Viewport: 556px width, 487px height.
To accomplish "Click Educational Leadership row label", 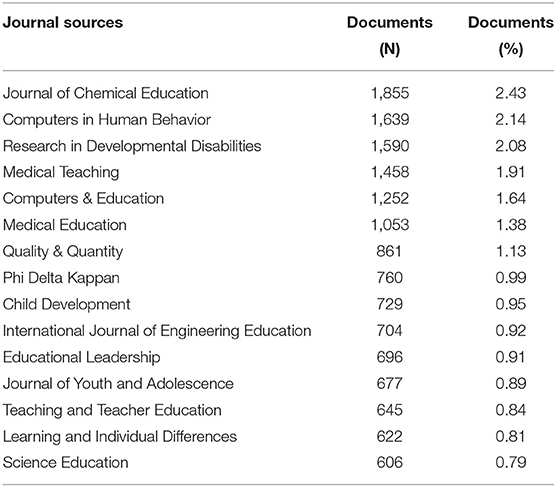I will coord(82,357).
